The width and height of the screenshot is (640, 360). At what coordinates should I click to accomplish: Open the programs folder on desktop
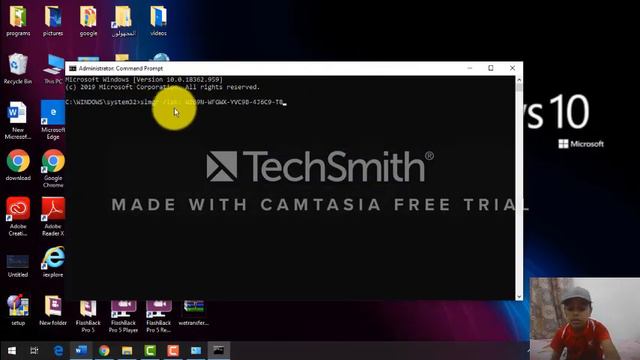point(18,21)
